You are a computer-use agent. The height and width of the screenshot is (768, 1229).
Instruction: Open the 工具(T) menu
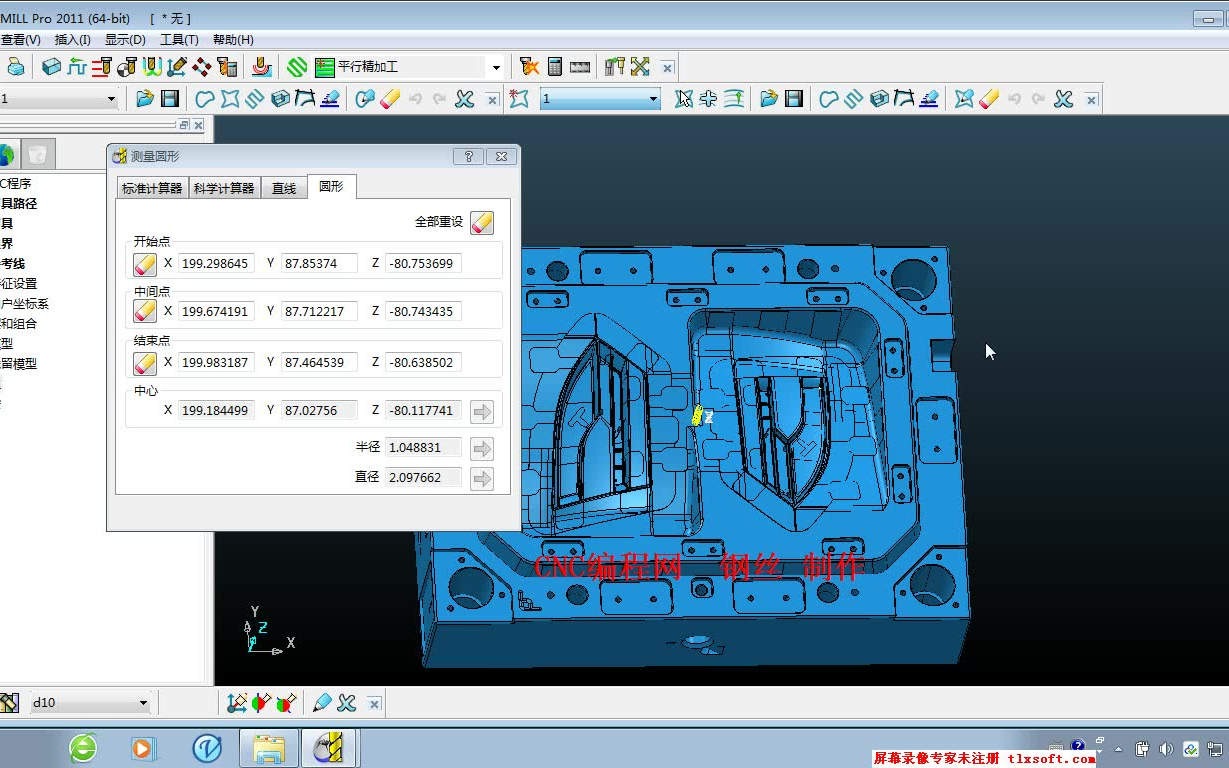[x=179, y=40]
